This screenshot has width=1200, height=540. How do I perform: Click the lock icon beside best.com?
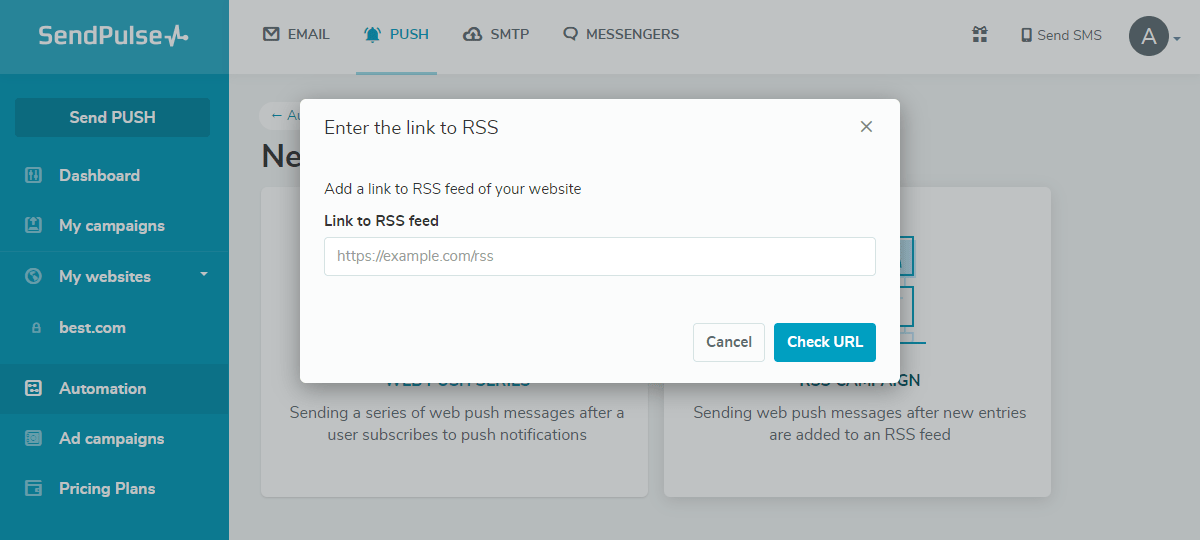(37, 328)
